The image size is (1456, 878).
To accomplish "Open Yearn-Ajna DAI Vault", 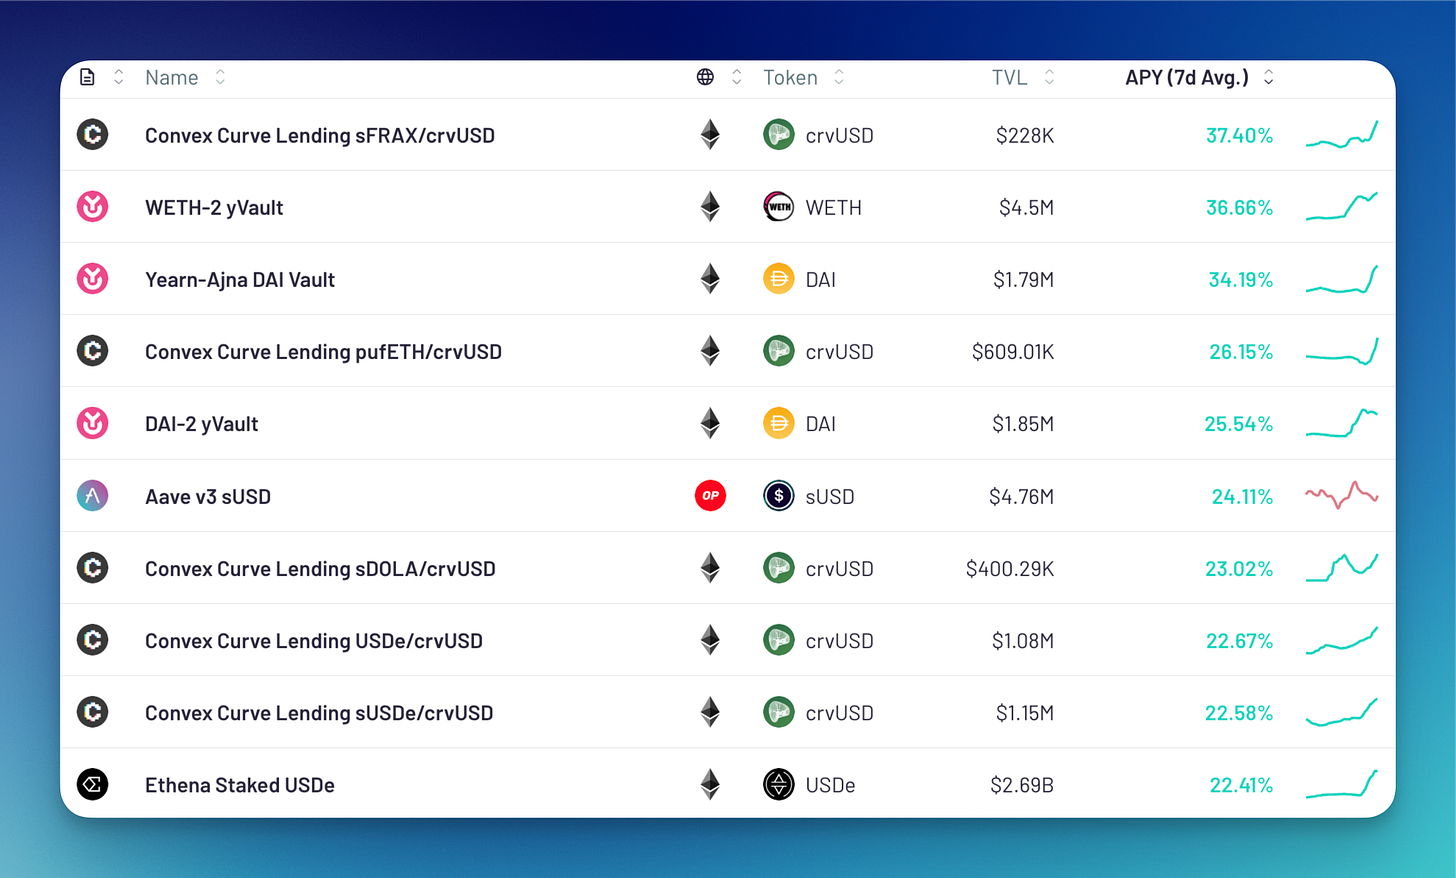I will point(240,280).
